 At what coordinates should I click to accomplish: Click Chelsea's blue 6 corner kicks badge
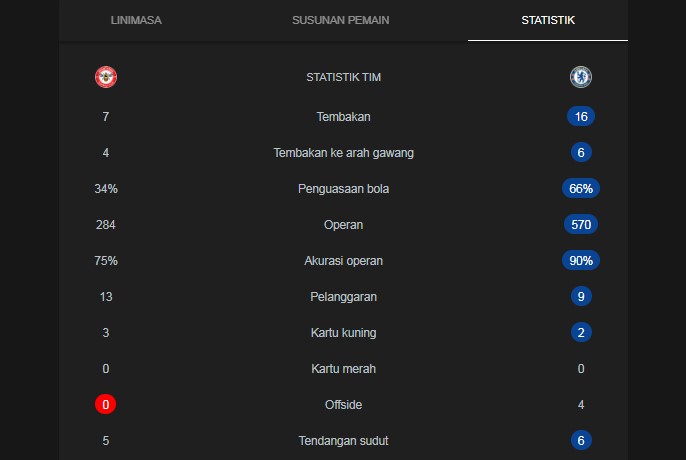581,440
